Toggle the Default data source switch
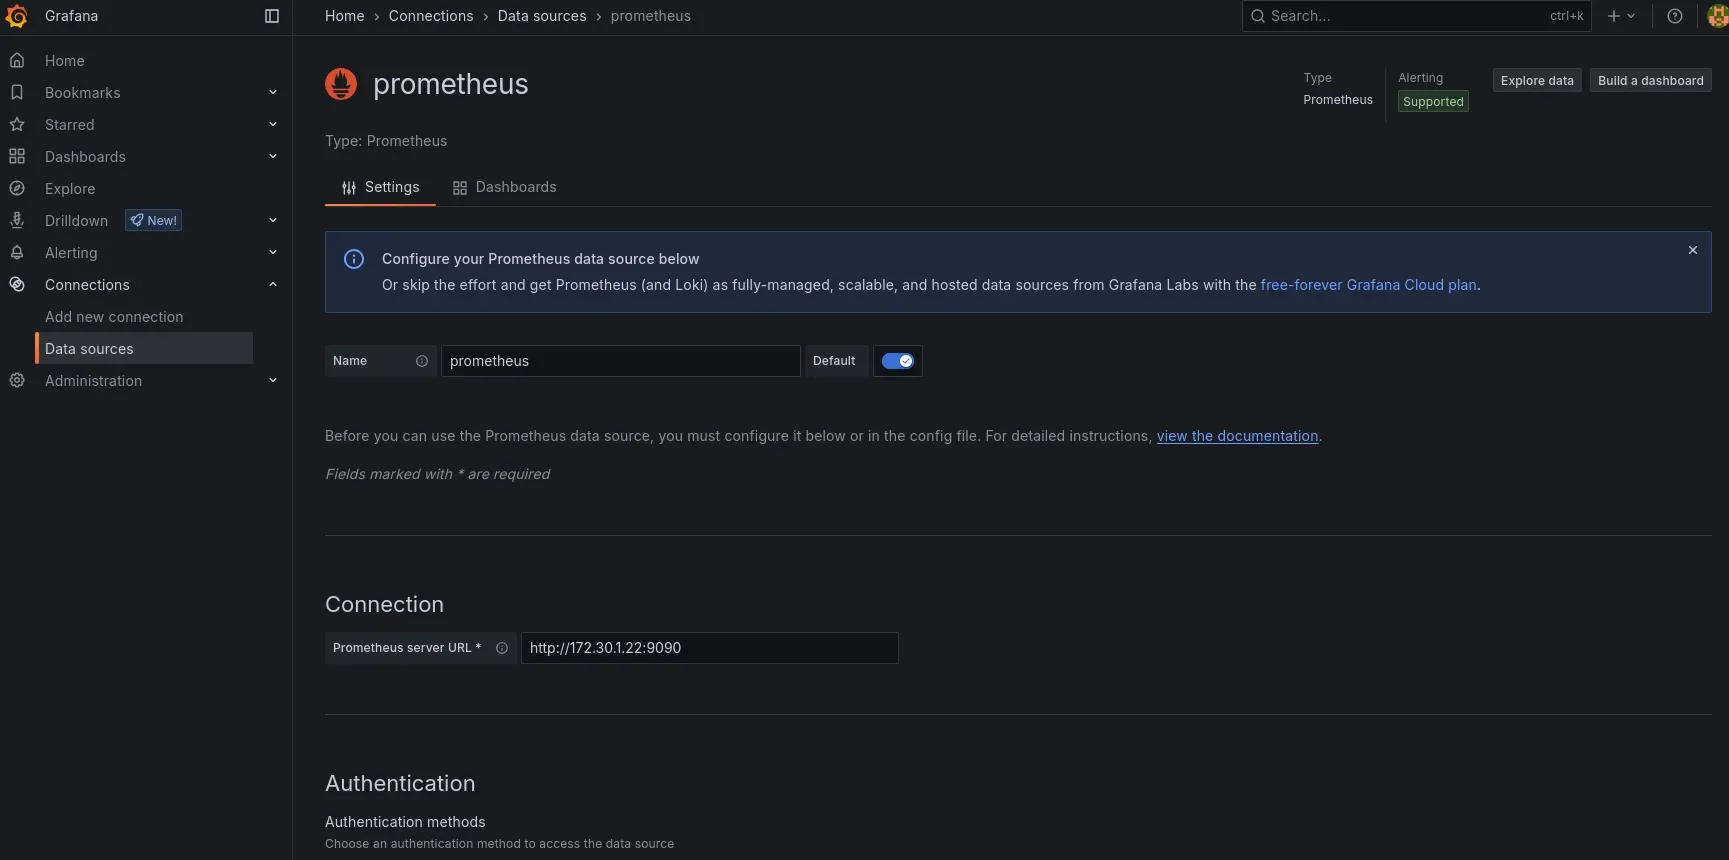Screen dimensions: 1729x860 (898, 361)
